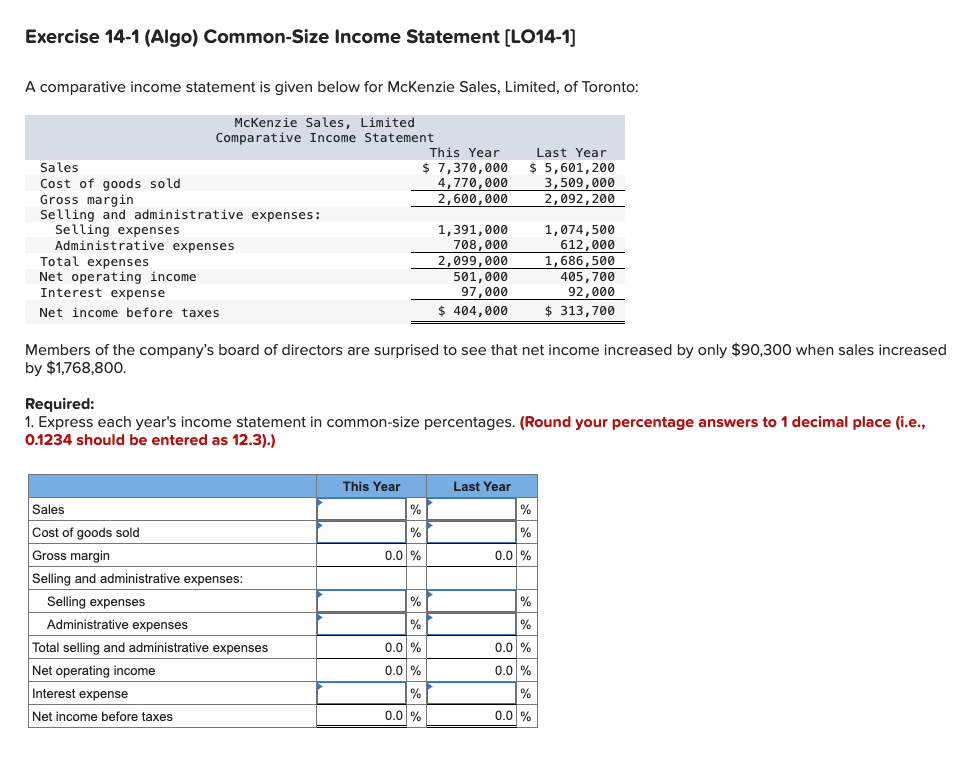The height and width of the screenshot is (779, 977).
Task: Select the Selling expenses Last Year input field
Action: pyautogui.click(x=470, y=601)
